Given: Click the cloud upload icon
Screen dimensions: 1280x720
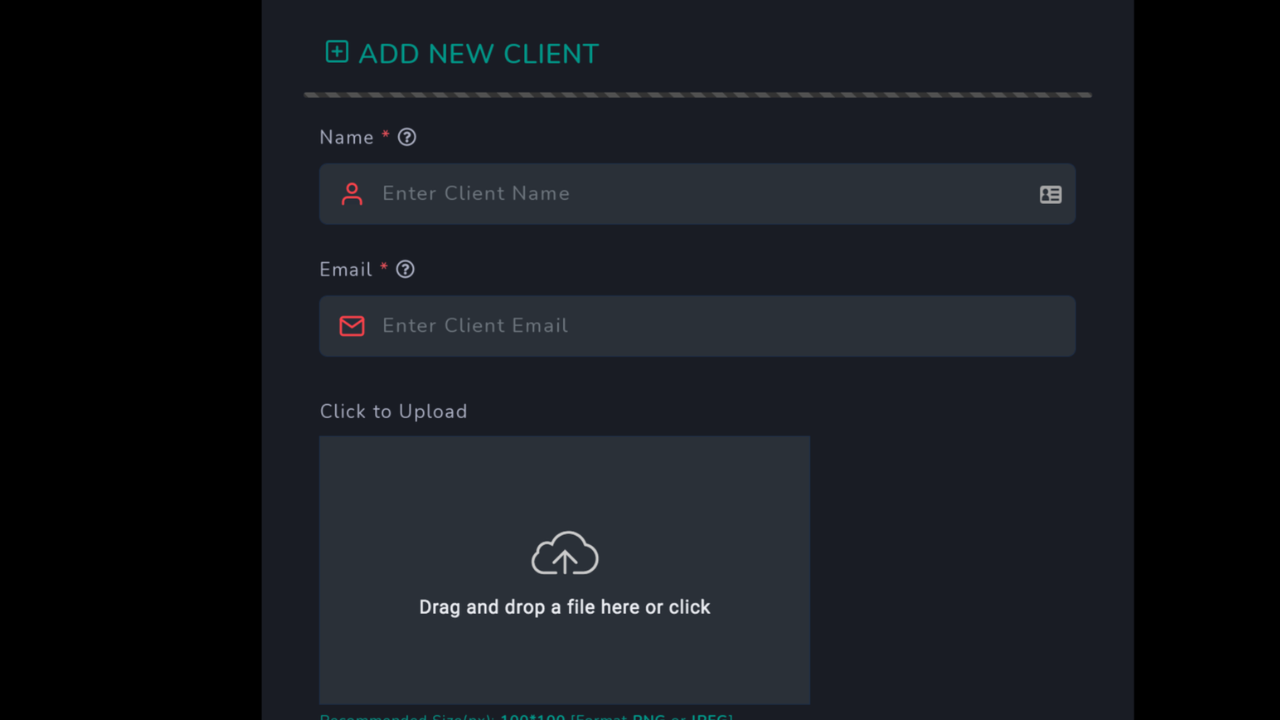Looking at the screenshot, I should coord(565,553).
